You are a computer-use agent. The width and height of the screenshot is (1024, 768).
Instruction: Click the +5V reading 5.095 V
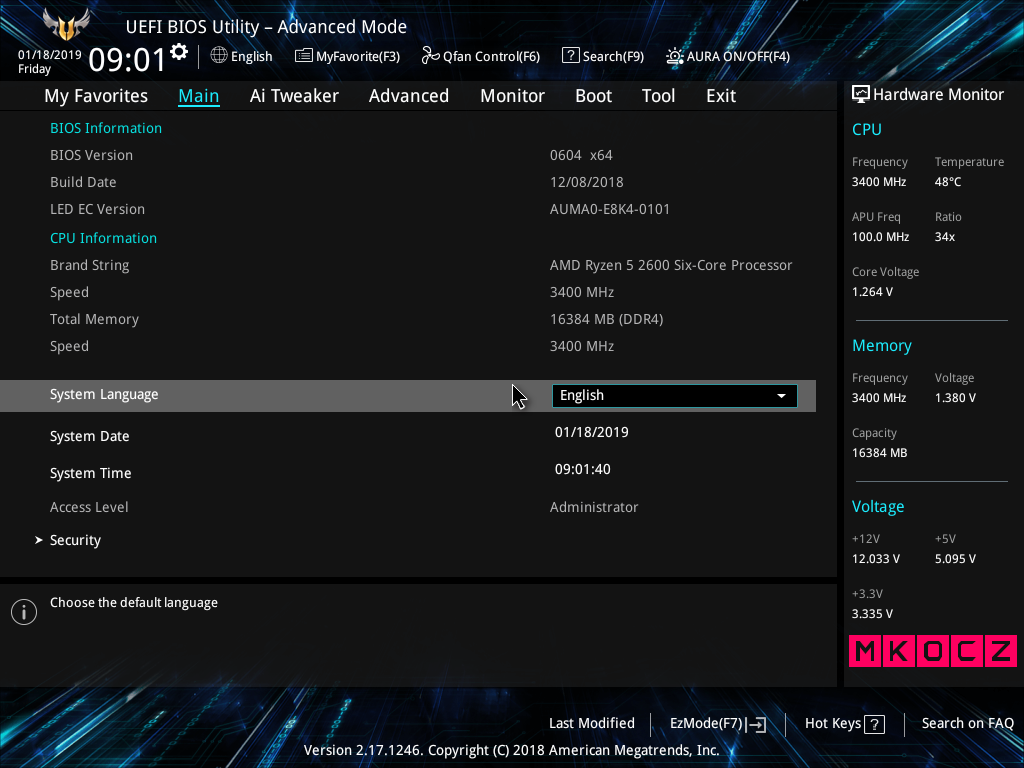coord(955,559)
